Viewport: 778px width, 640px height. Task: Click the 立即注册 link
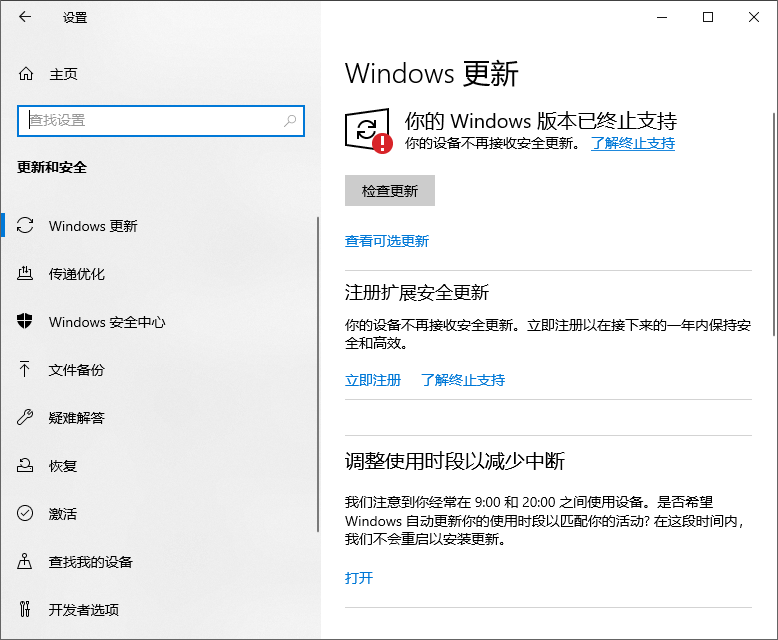pos(373,380)
